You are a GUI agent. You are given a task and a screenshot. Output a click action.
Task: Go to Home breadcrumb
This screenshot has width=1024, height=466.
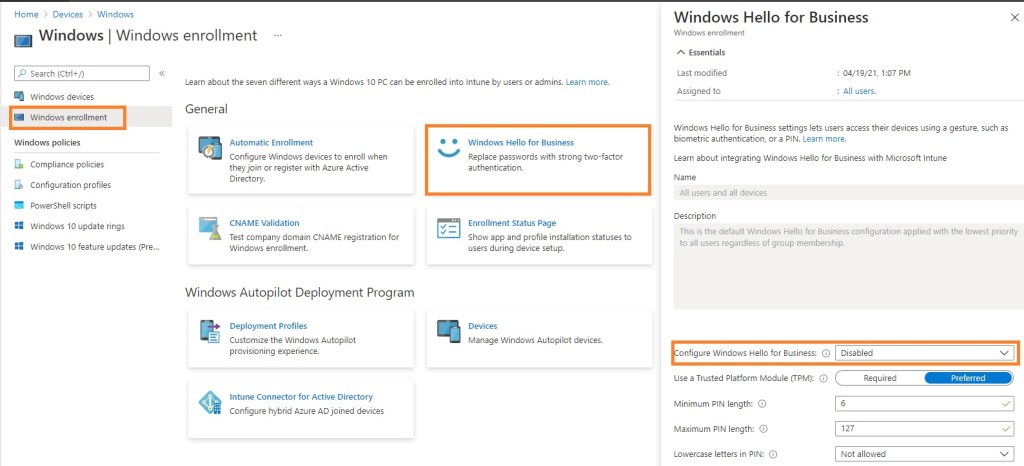click(26, 14)
